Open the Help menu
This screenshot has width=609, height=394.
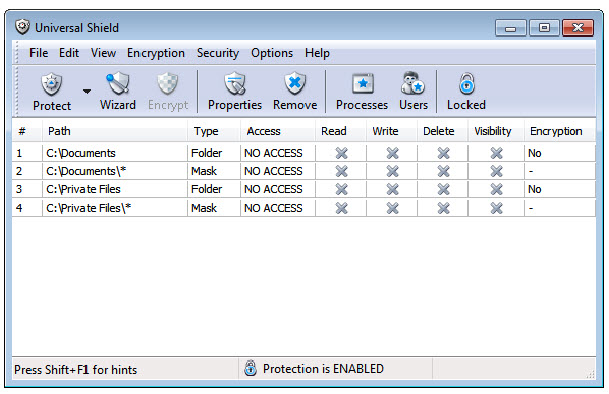317,53
